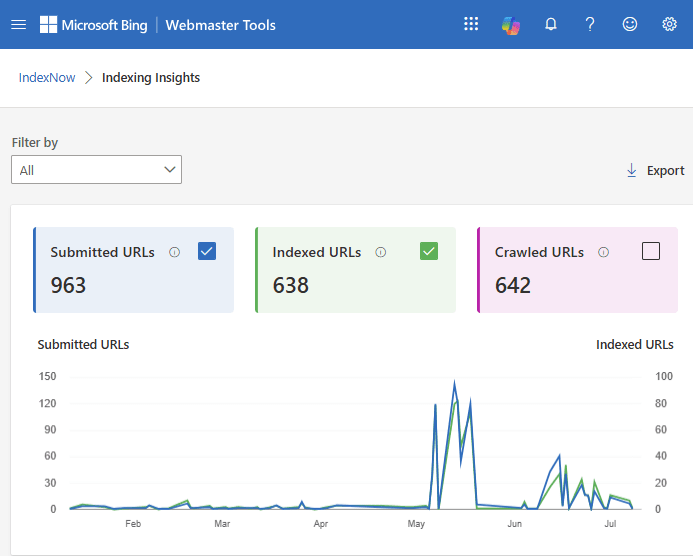Open the hamburger navigation menu

[x=18, y=25]
